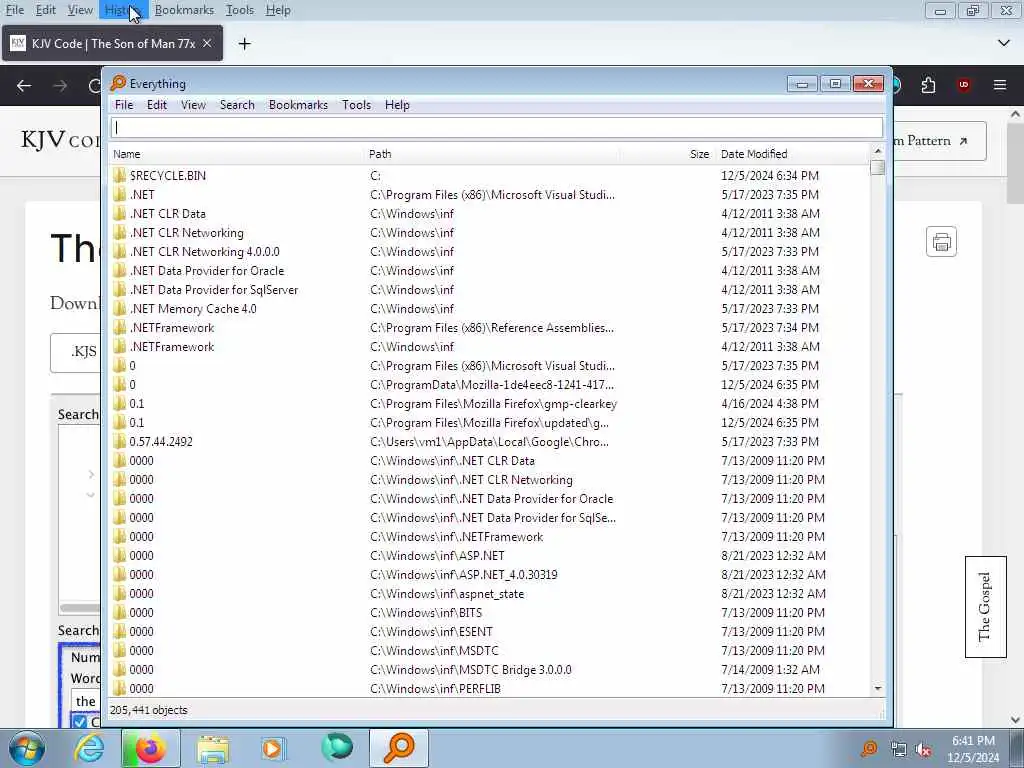Viewport: 1024px width, 768px height.
Task: Select the 0.1 folder in gmp-clearkey path
Action: (x=490, y=404)
